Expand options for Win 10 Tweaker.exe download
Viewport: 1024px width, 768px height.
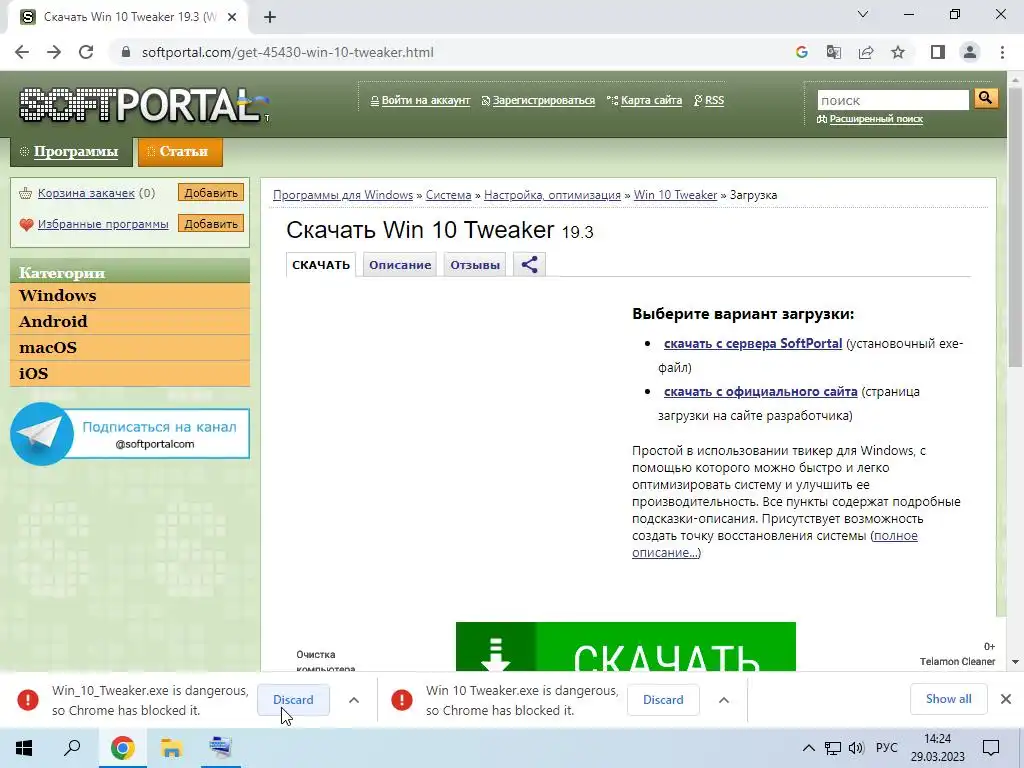point(724,700)
